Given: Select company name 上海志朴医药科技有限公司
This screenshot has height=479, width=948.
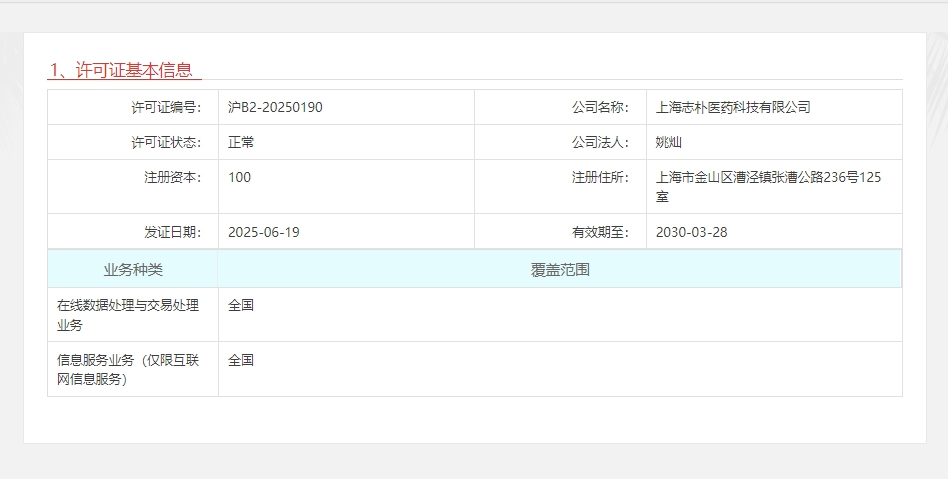Looking at the screenshot, I should [x=733, y=107].
